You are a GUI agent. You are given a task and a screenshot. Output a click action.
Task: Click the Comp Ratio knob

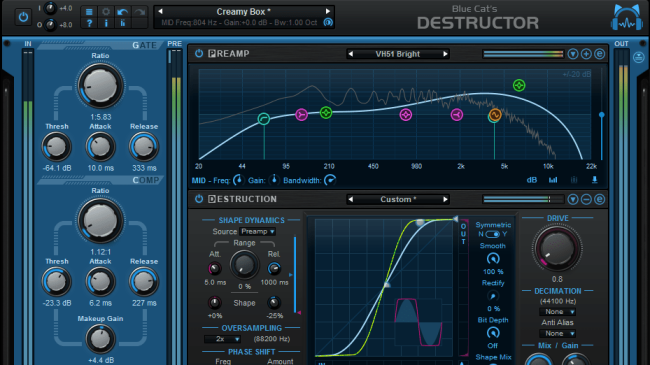click(x=100, y=221)
